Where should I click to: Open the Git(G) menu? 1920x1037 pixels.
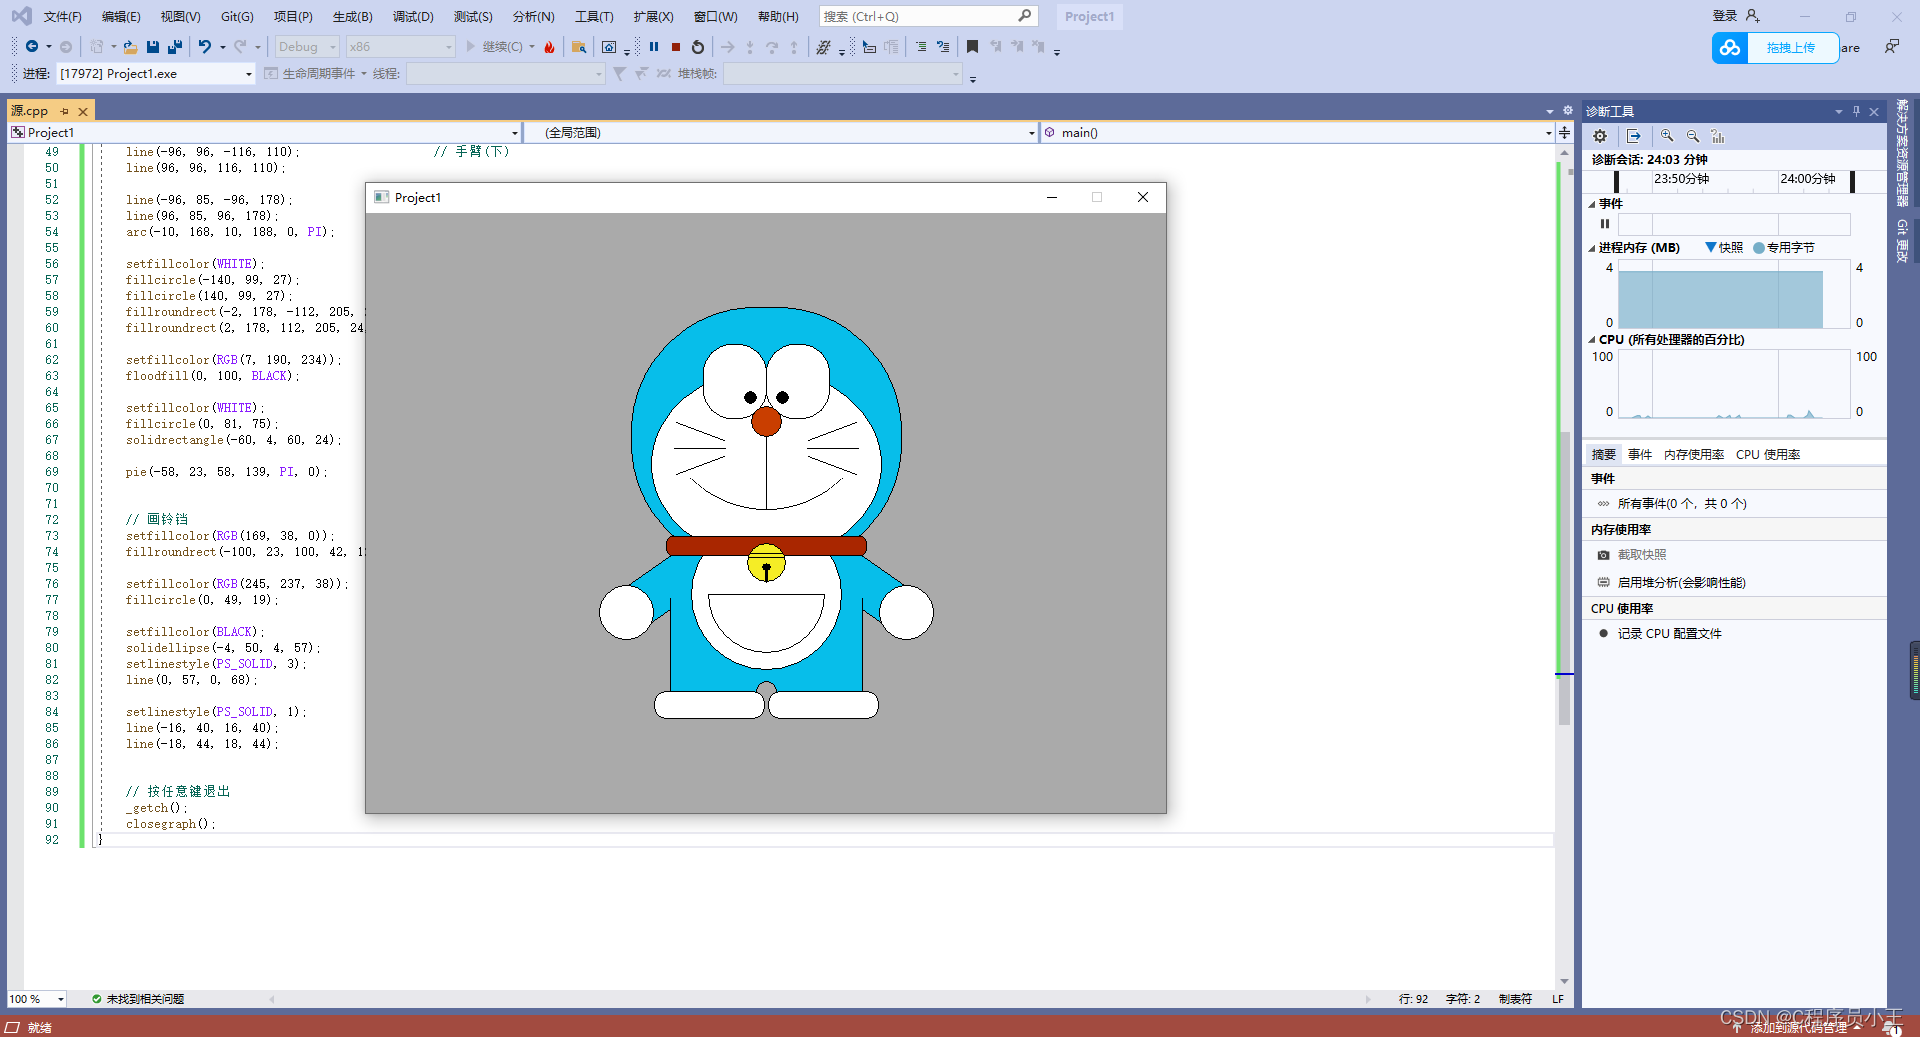tap(237, 16)
